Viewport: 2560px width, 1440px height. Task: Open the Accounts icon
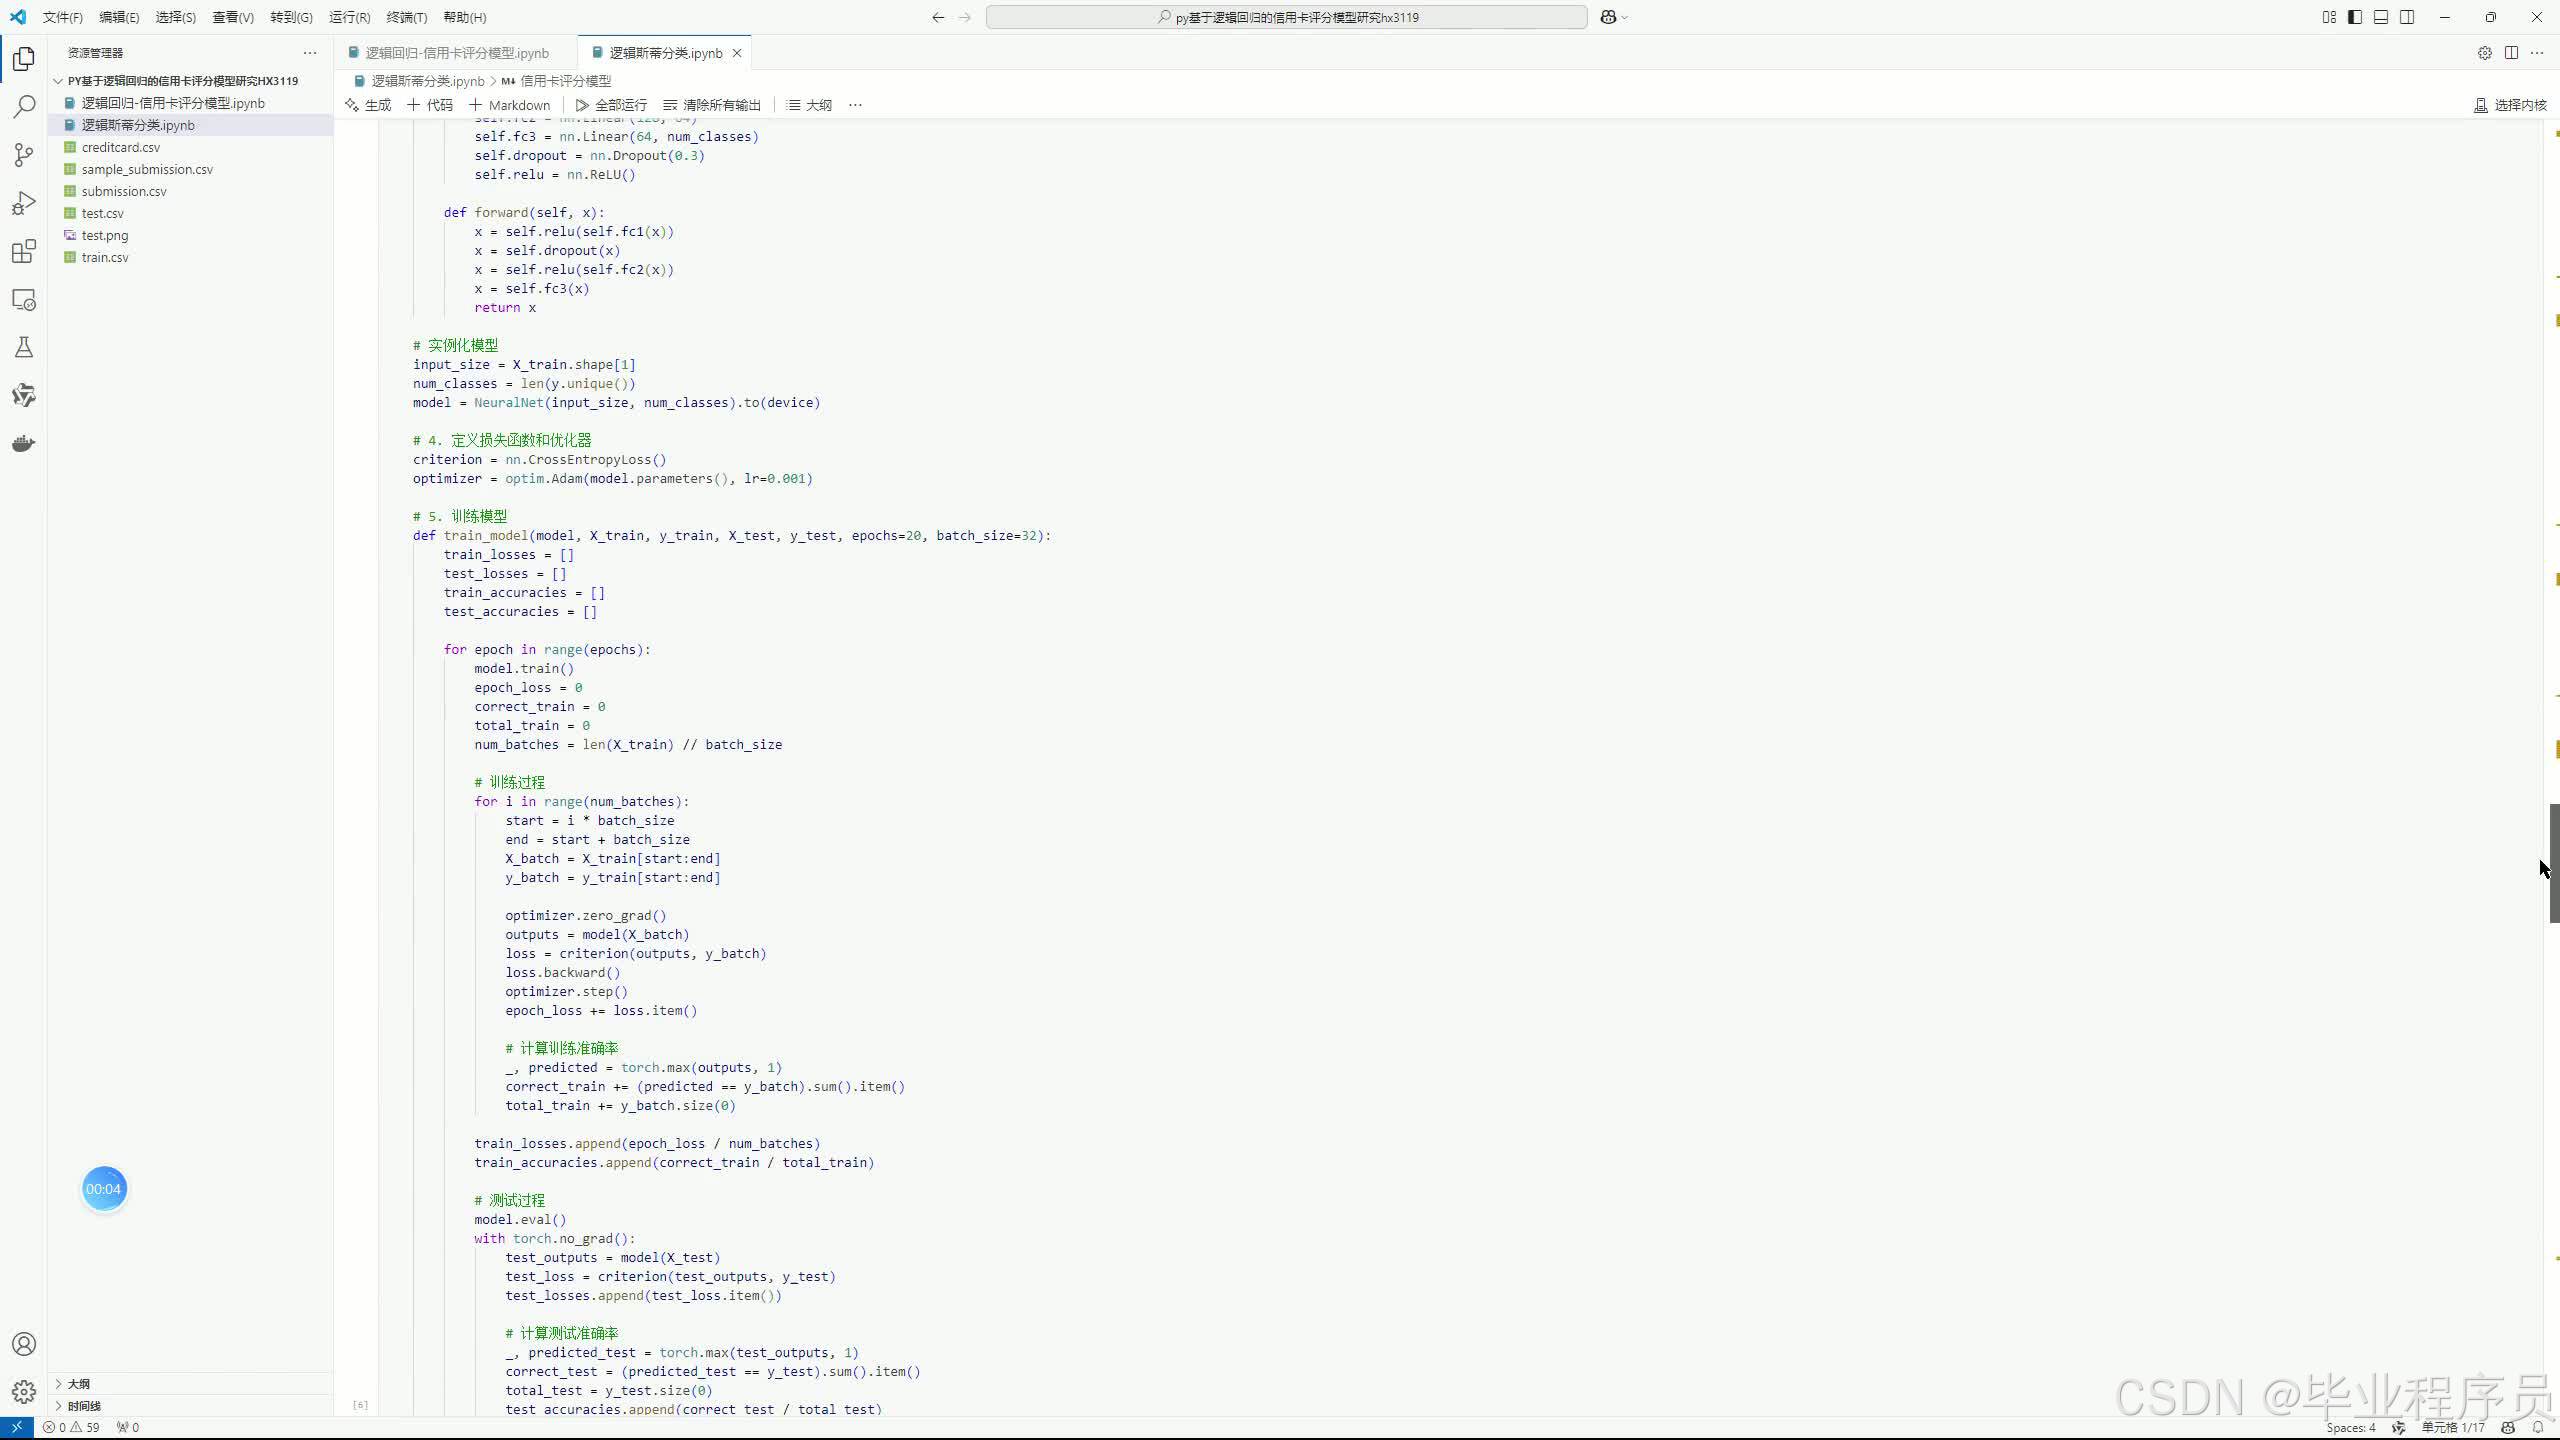tap(24, 1344)
